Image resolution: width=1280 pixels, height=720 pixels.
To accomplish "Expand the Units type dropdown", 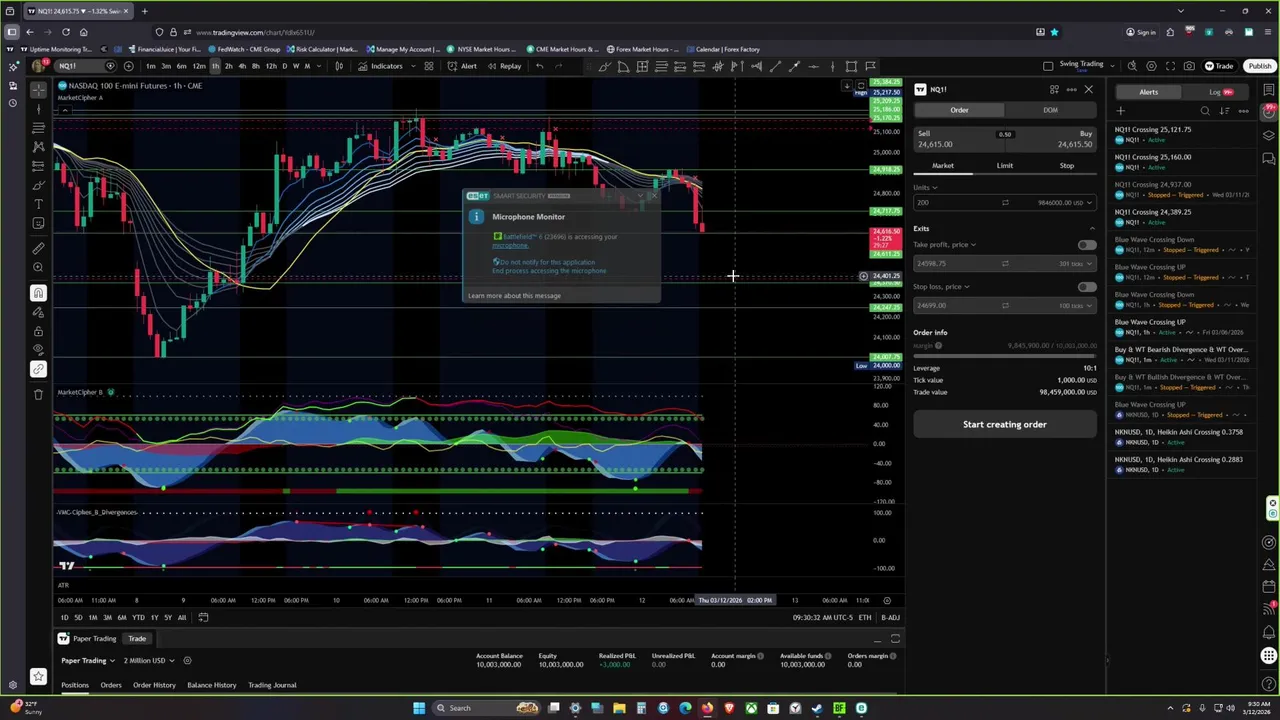I will coord(925,187).
